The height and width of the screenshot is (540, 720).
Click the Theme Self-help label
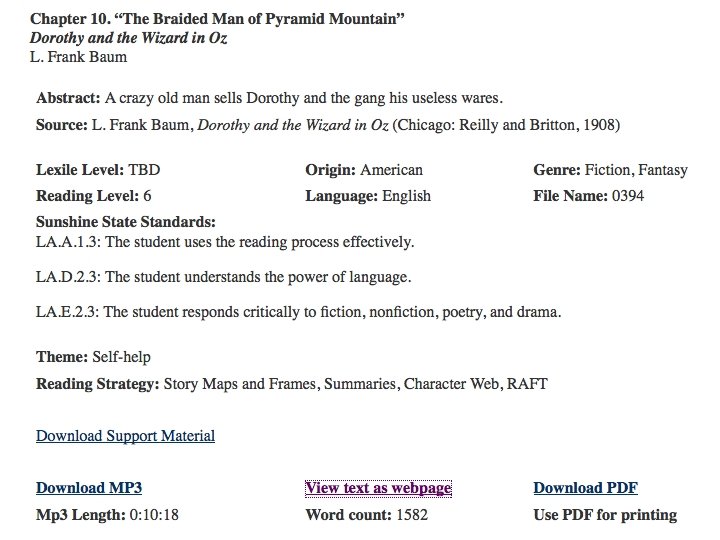[93, 357]
